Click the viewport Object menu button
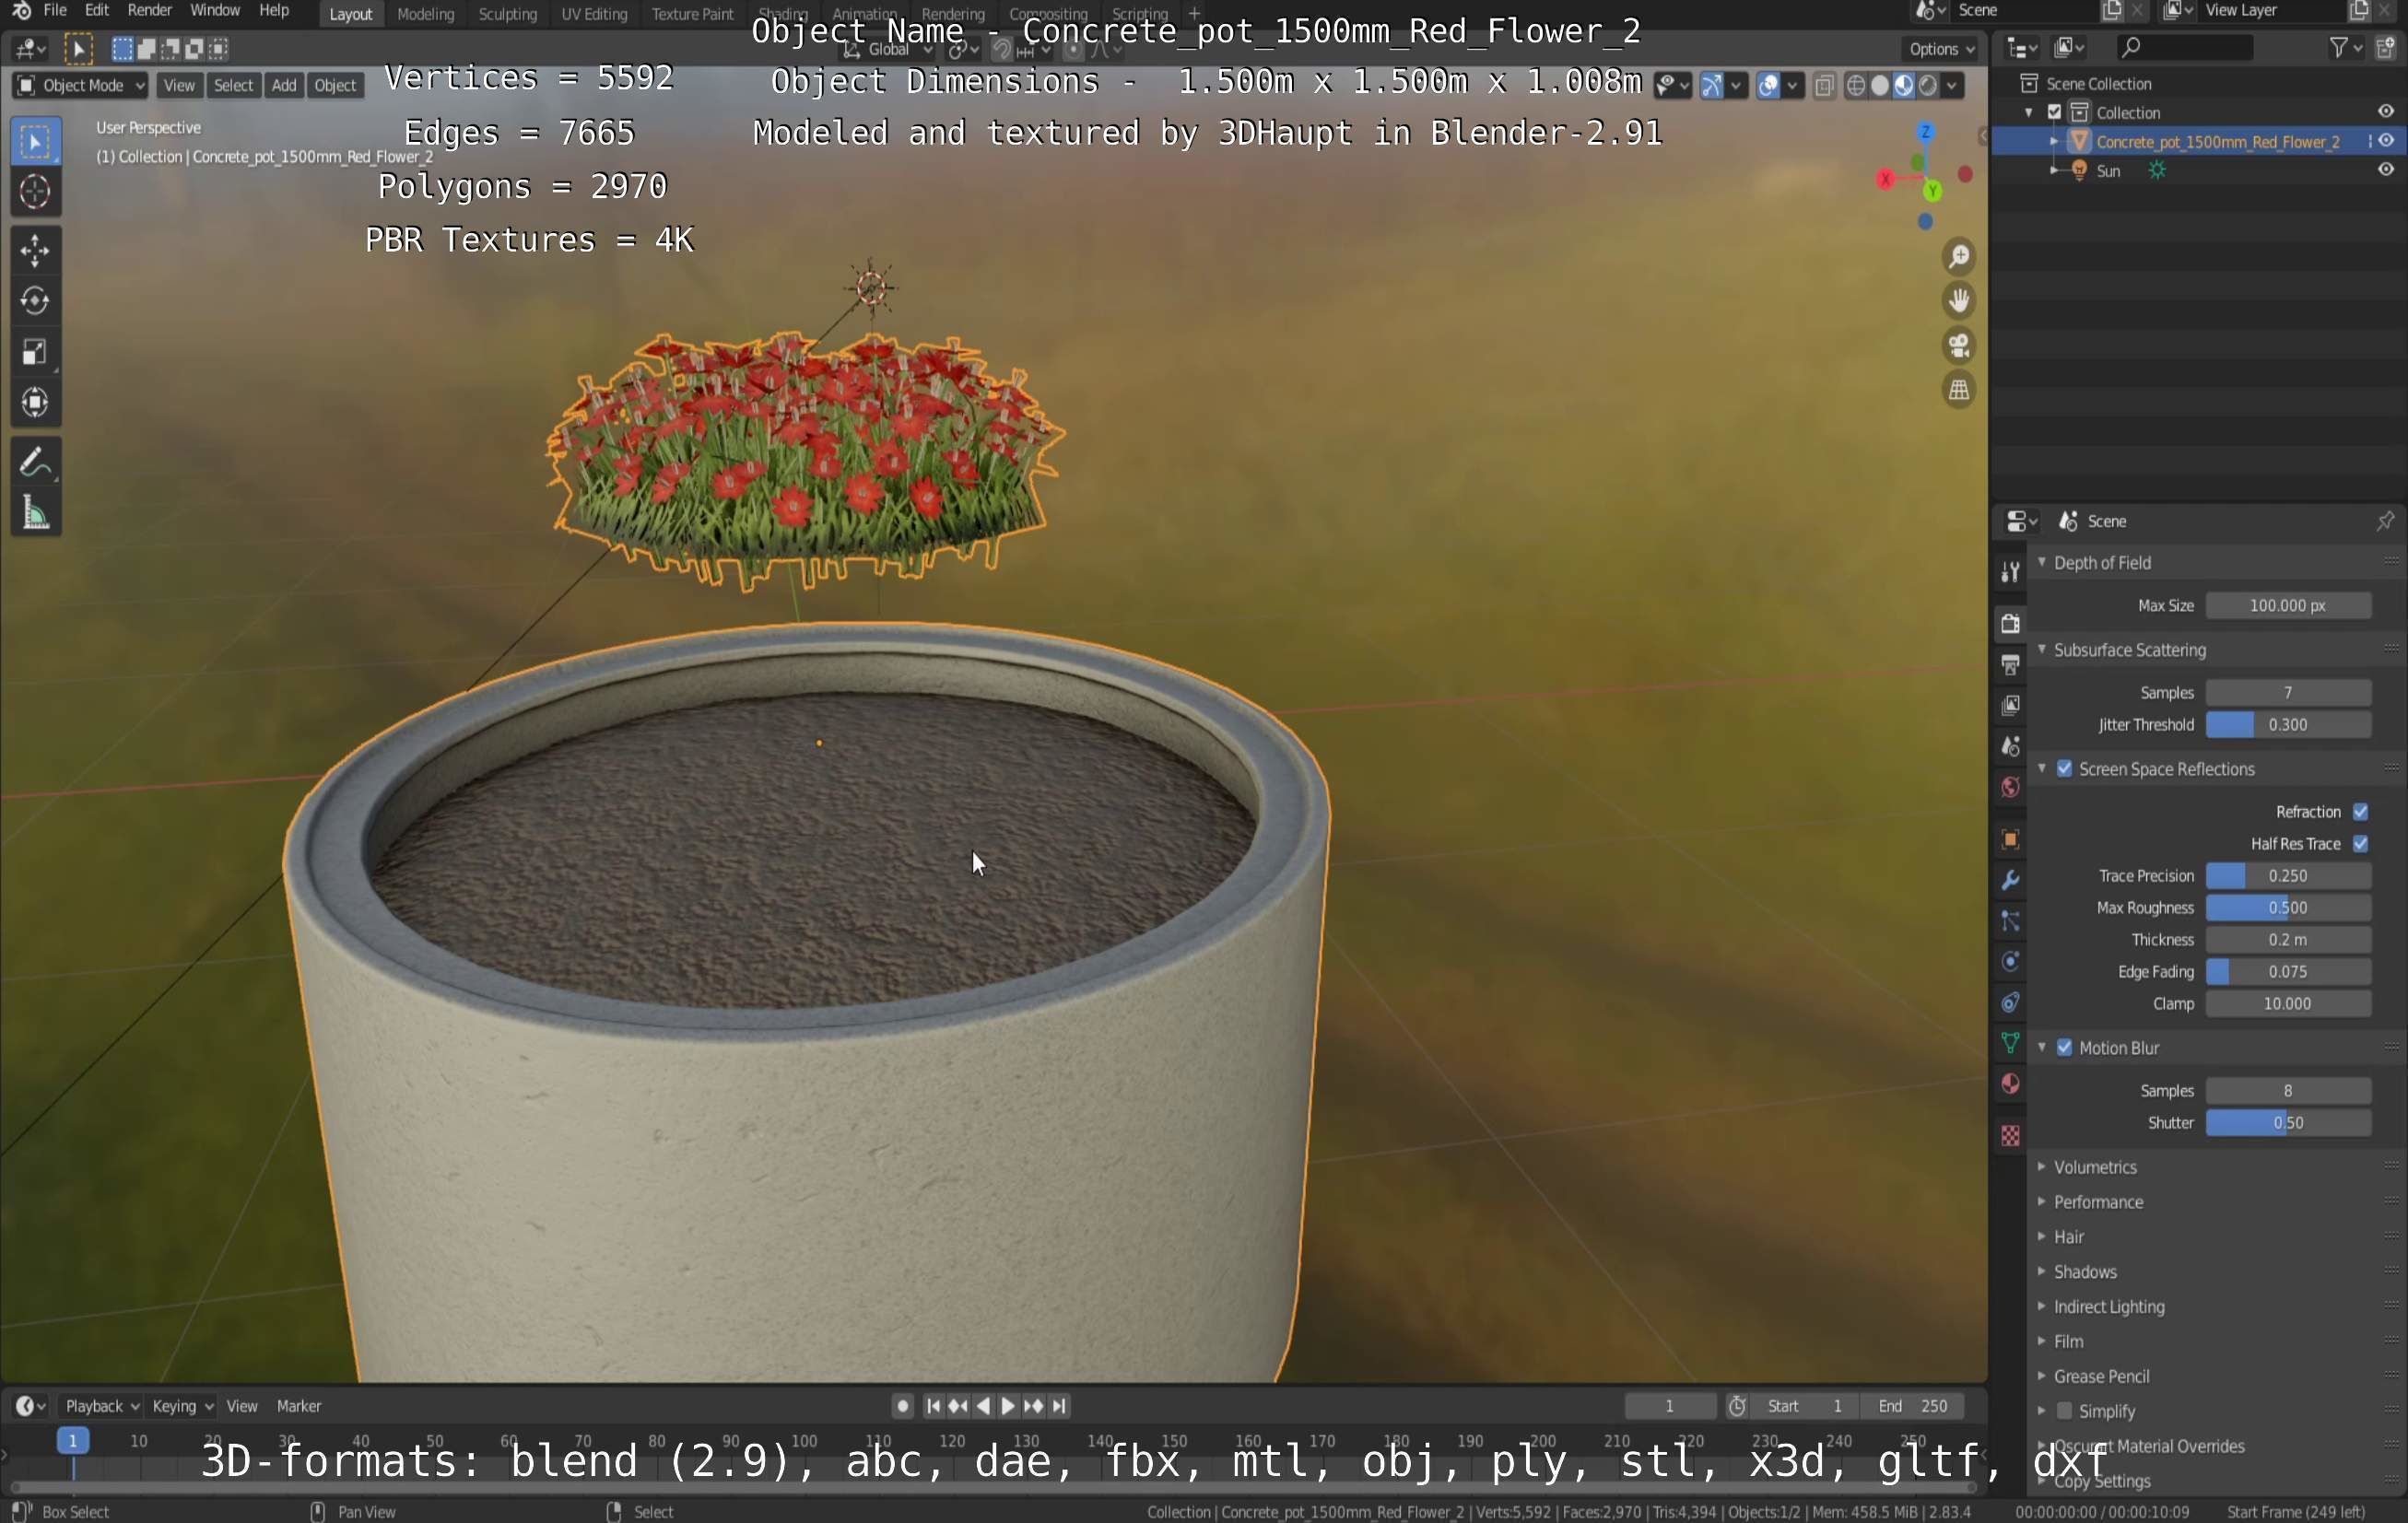2408x1523 pixels. 335,86
